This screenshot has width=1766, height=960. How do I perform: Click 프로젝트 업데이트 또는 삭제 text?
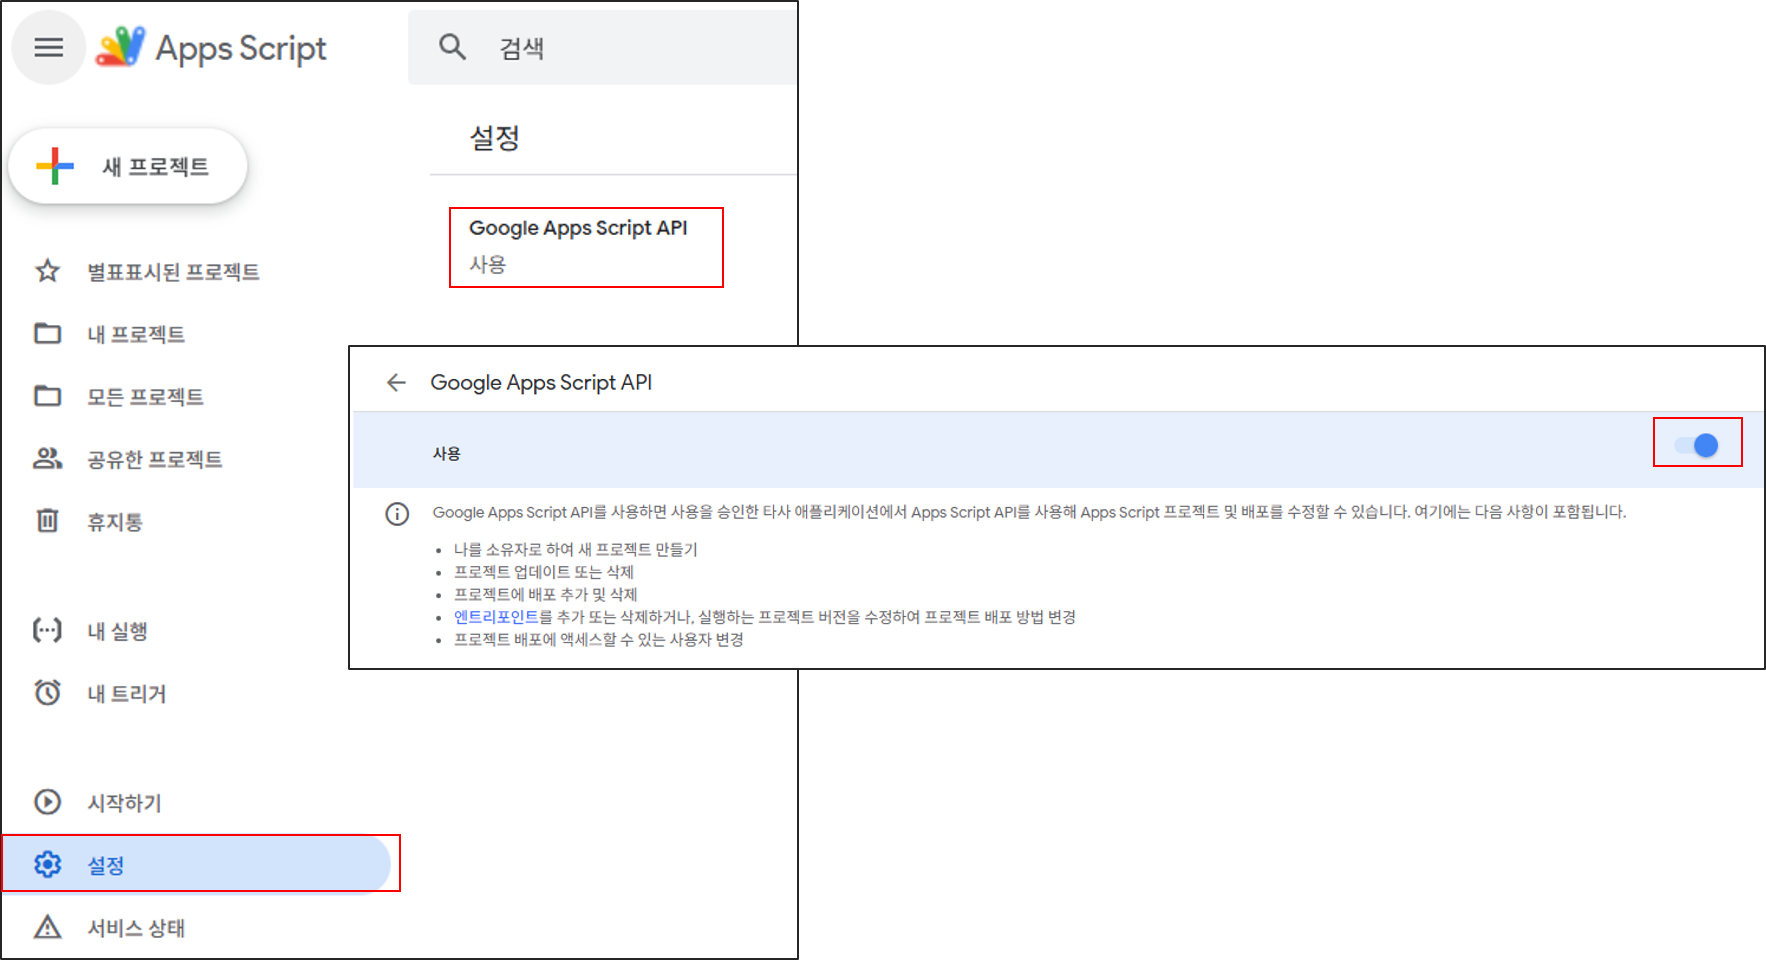pyautogui.click(x=544, y=572)
